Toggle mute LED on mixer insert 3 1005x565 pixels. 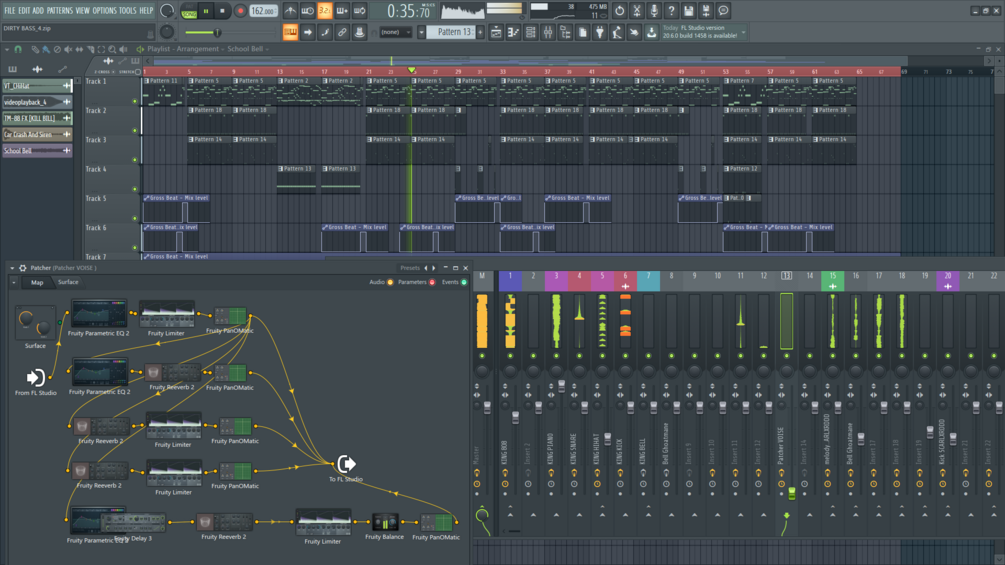(x=556, y=356)
